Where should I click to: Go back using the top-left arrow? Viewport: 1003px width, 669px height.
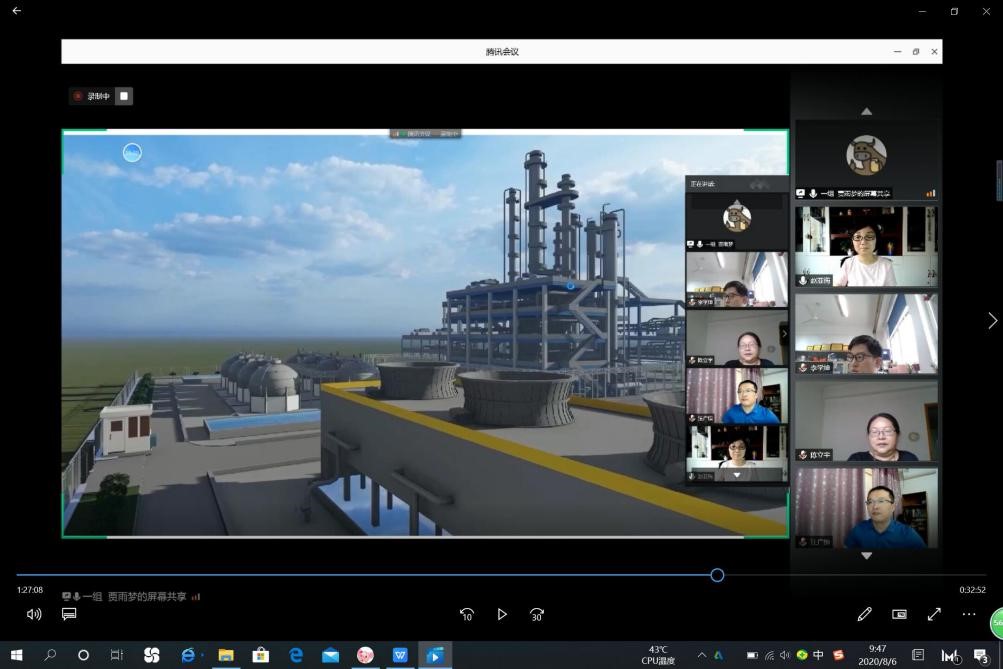tap(16, 11)
